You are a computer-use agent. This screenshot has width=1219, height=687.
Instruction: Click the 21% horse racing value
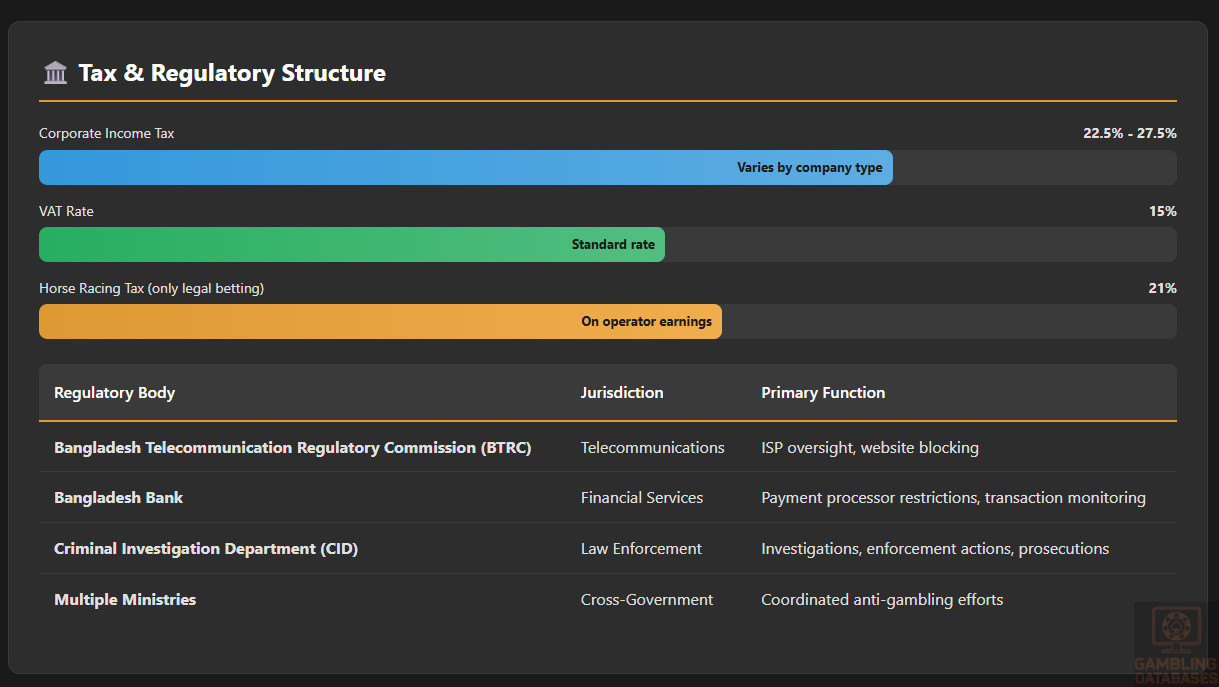[x=1162, y=288]
